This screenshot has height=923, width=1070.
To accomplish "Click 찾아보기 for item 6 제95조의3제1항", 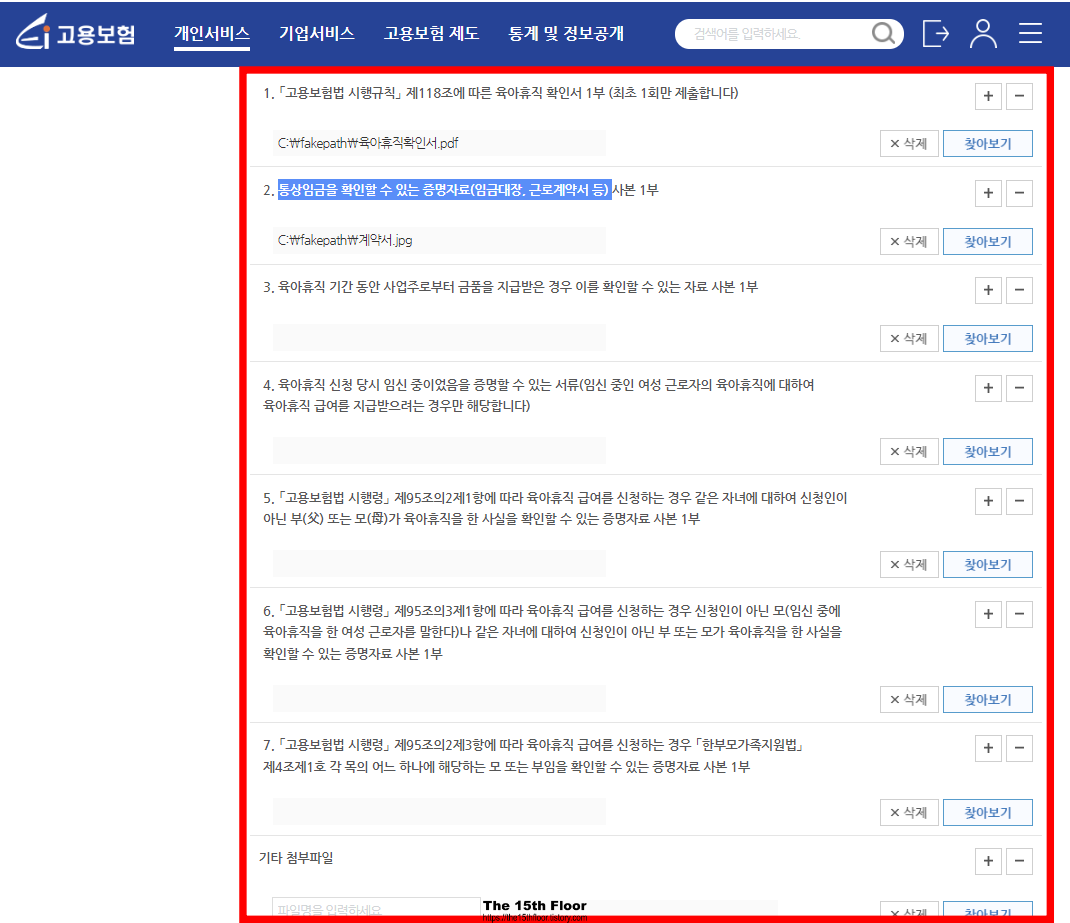I will pyautogui.click(x=987, y=699).
